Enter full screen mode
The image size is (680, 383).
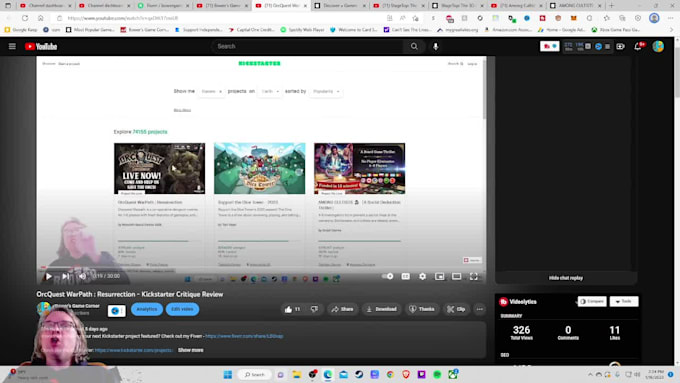[474, 276]
